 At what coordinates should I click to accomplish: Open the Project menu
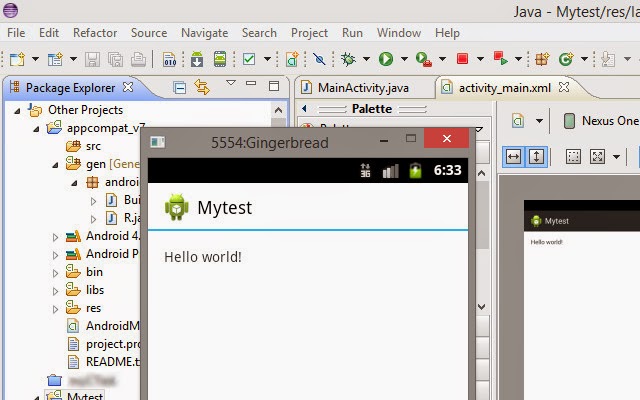309,33
